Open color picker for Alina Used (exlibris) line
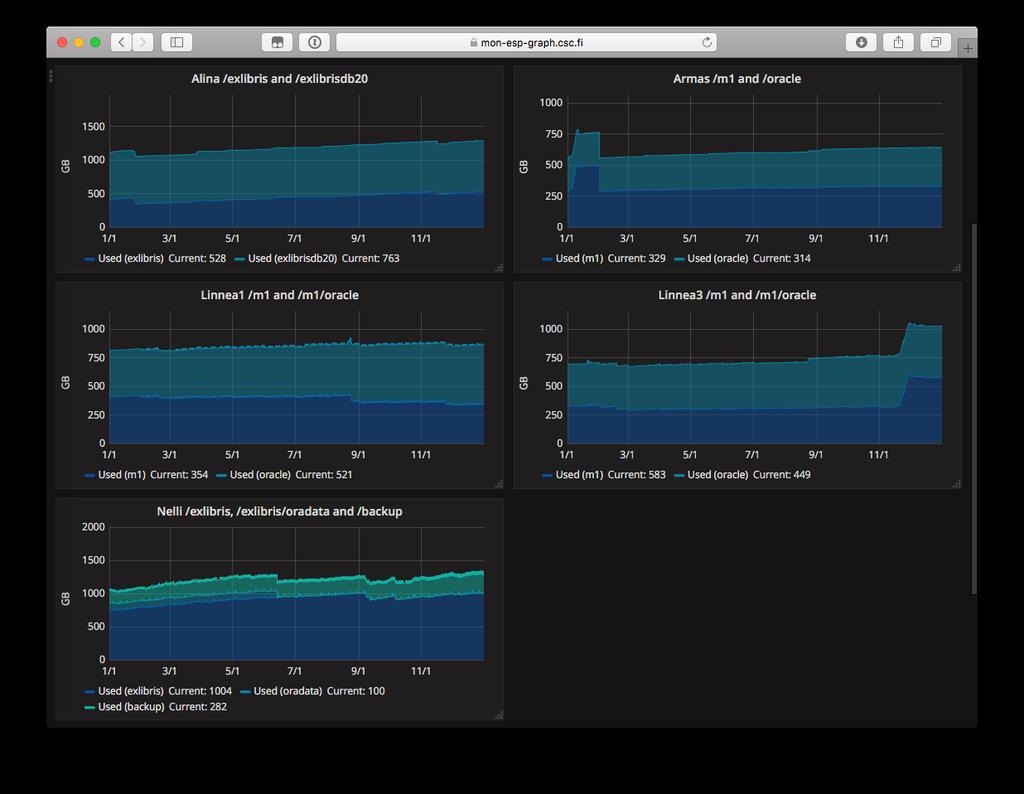Screen dimensions: 1024x794 tap(90, 259)
